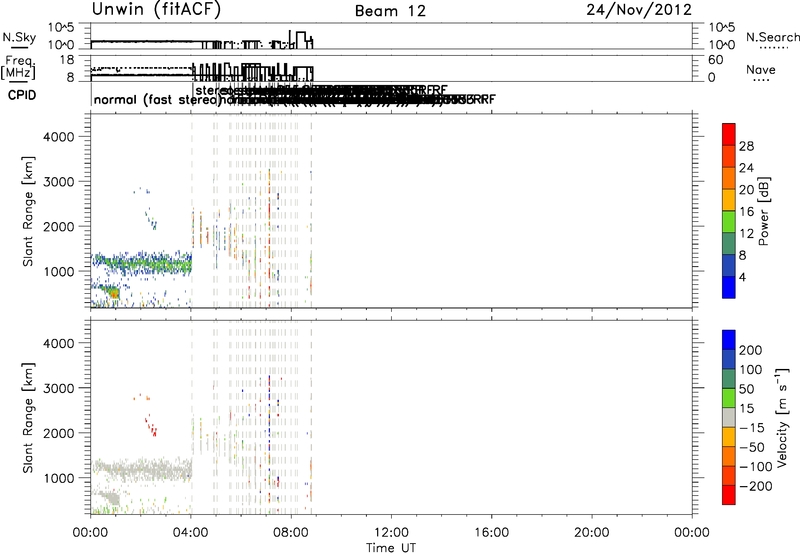The image size is (800, 554).
Task: Click the orange high-power patch near 500 km
Action: pyautogui.click(x=113, y=293)
